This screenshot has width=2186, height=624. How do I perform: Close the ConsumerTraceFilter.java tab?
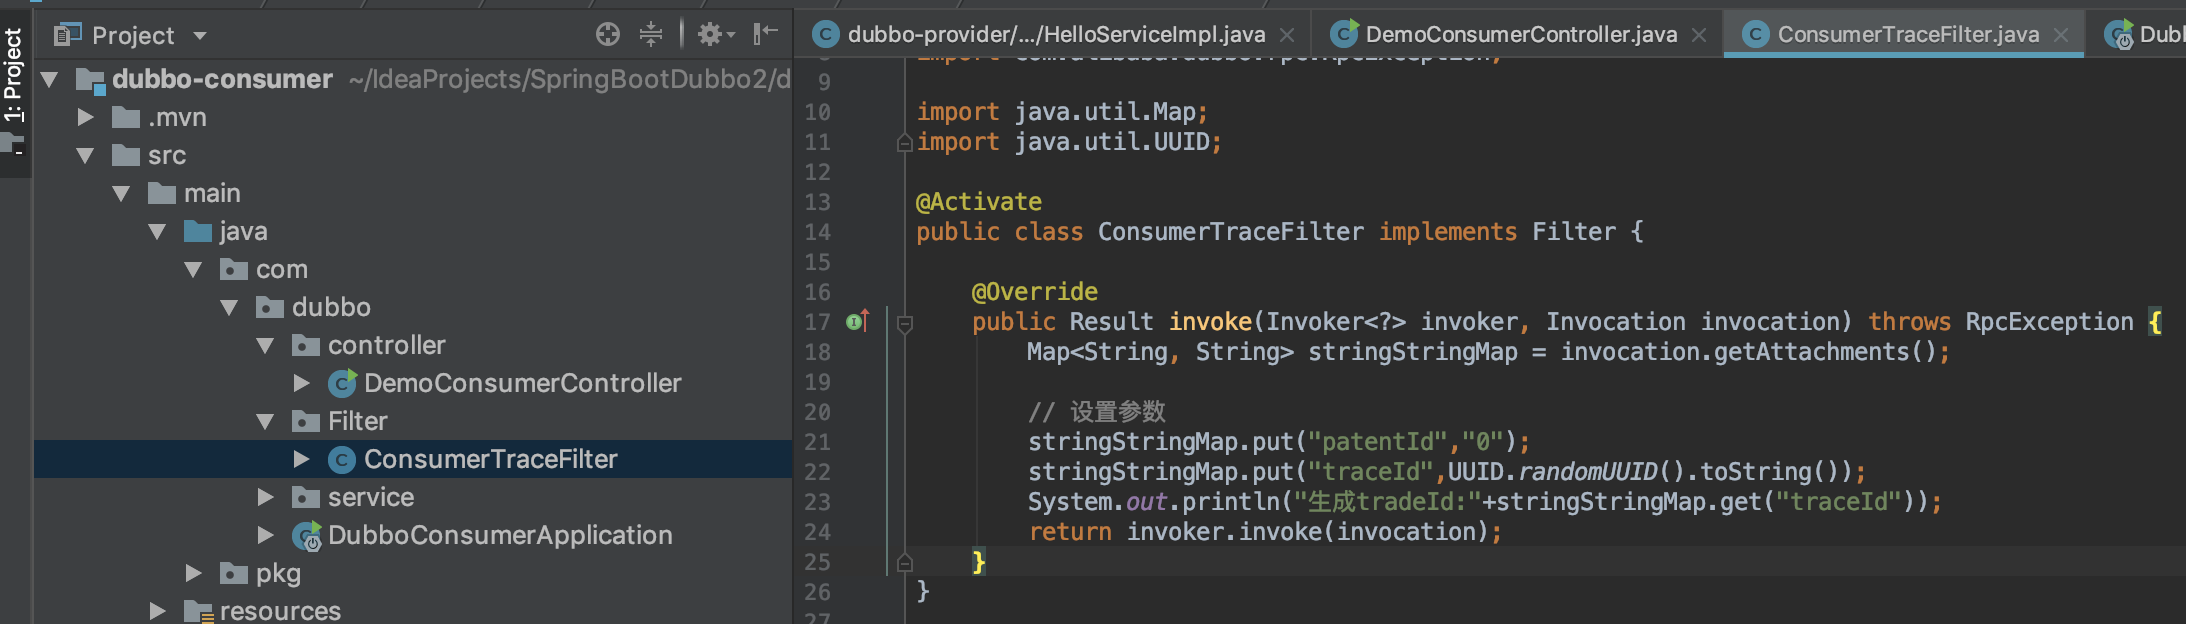coord(2061,35)
